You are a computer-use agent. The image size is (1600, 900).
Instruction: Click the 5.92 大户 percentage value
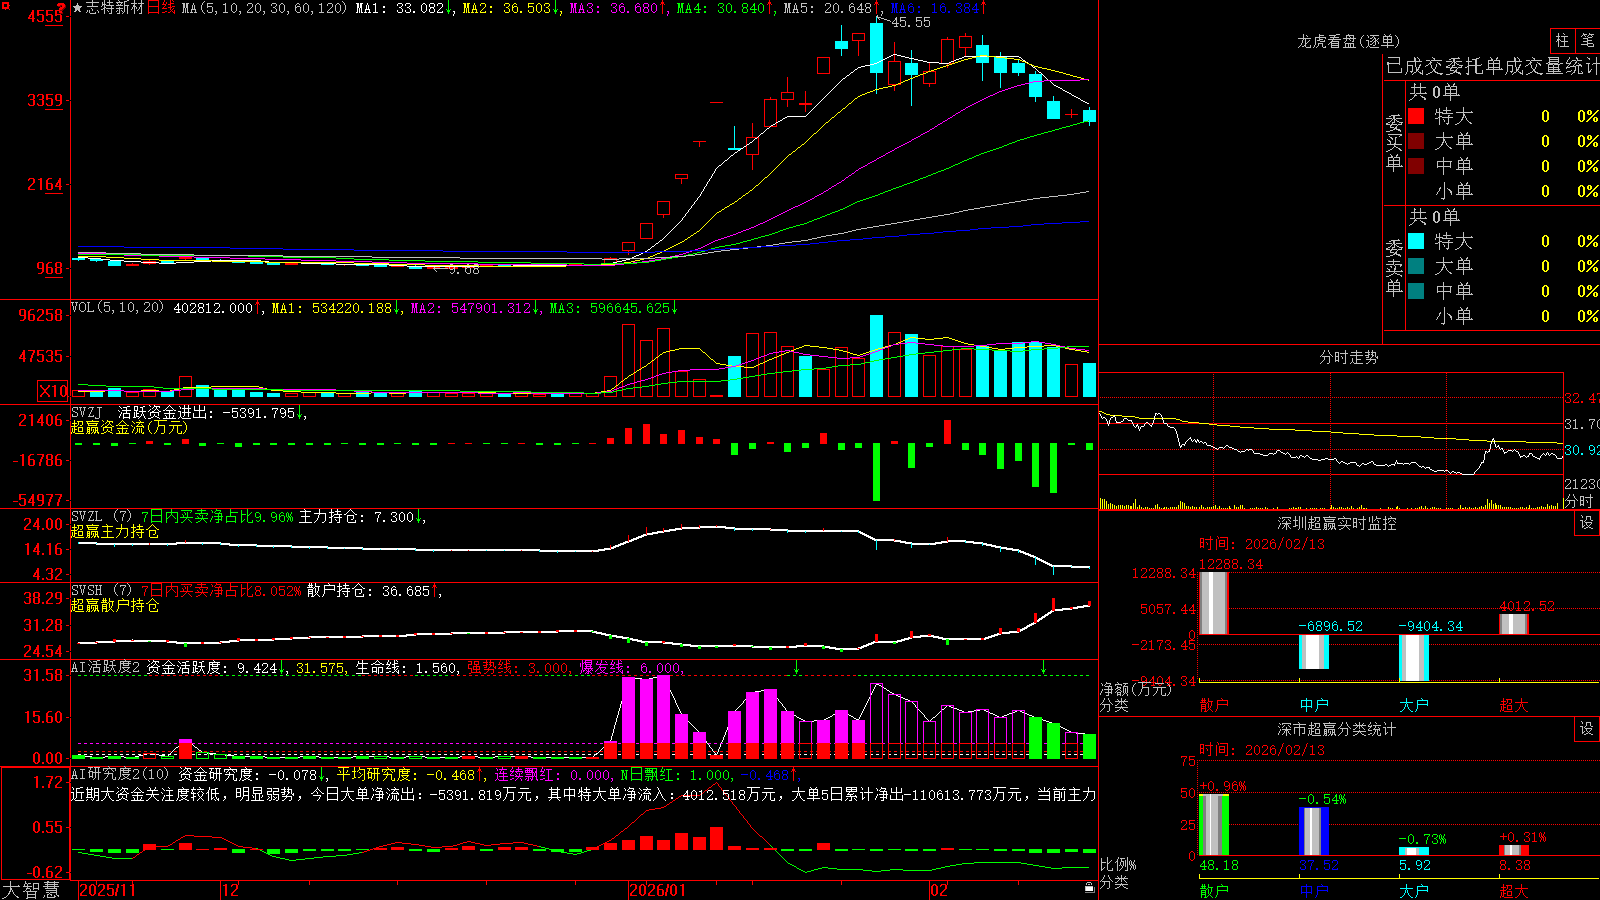[1415, 865]
